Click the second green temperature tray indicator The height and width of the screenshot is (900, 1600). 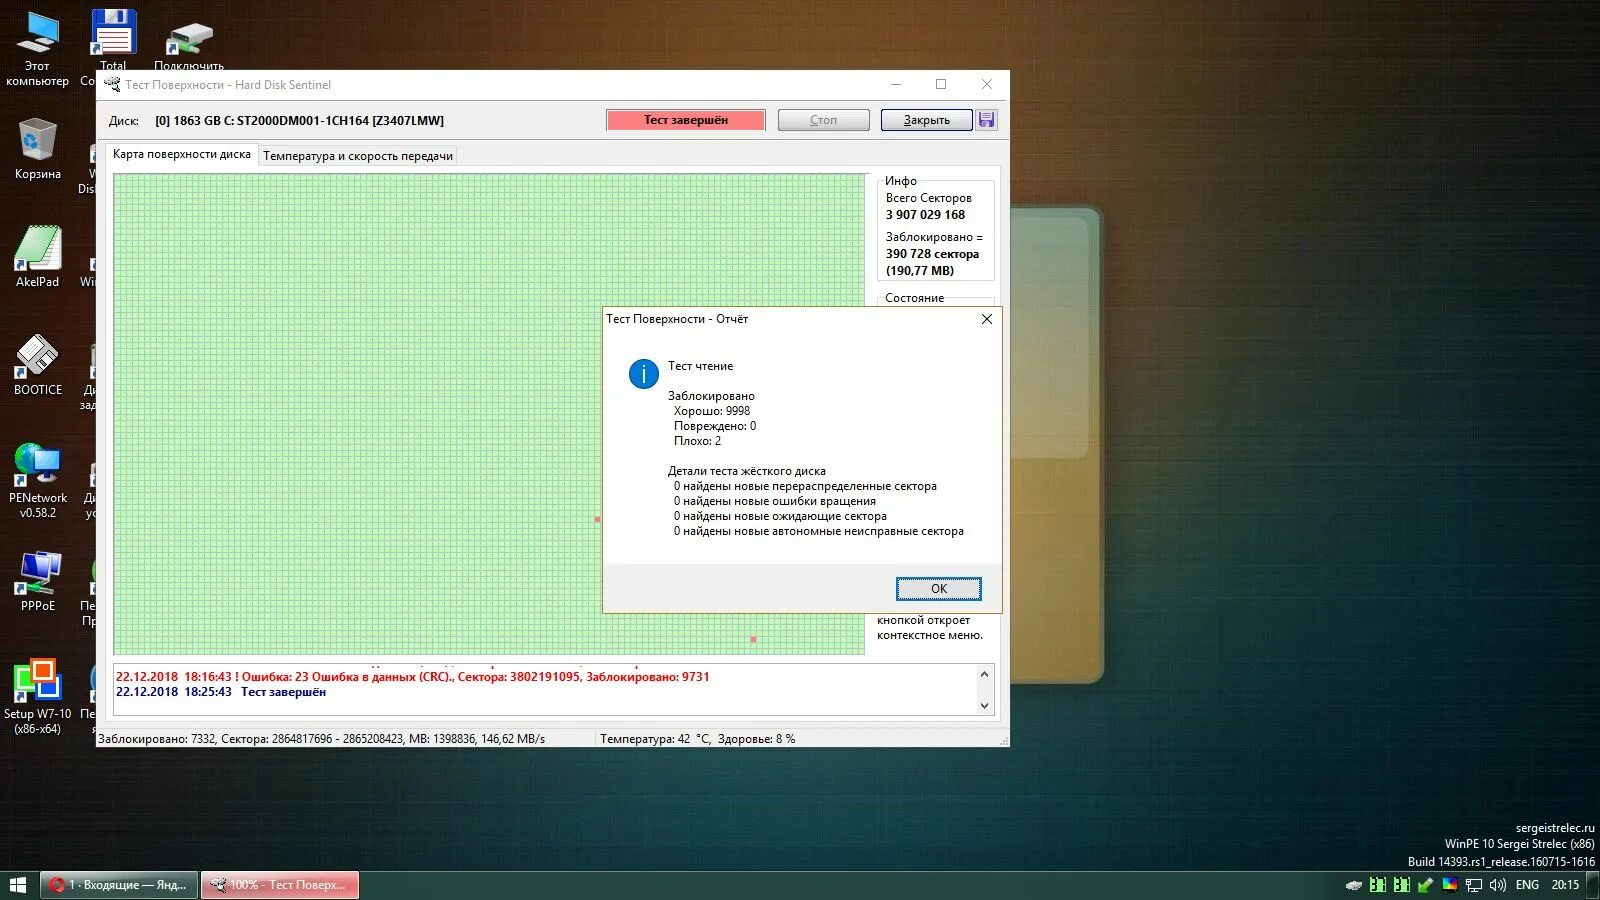pyautogui.click(x=1402, y=885)
